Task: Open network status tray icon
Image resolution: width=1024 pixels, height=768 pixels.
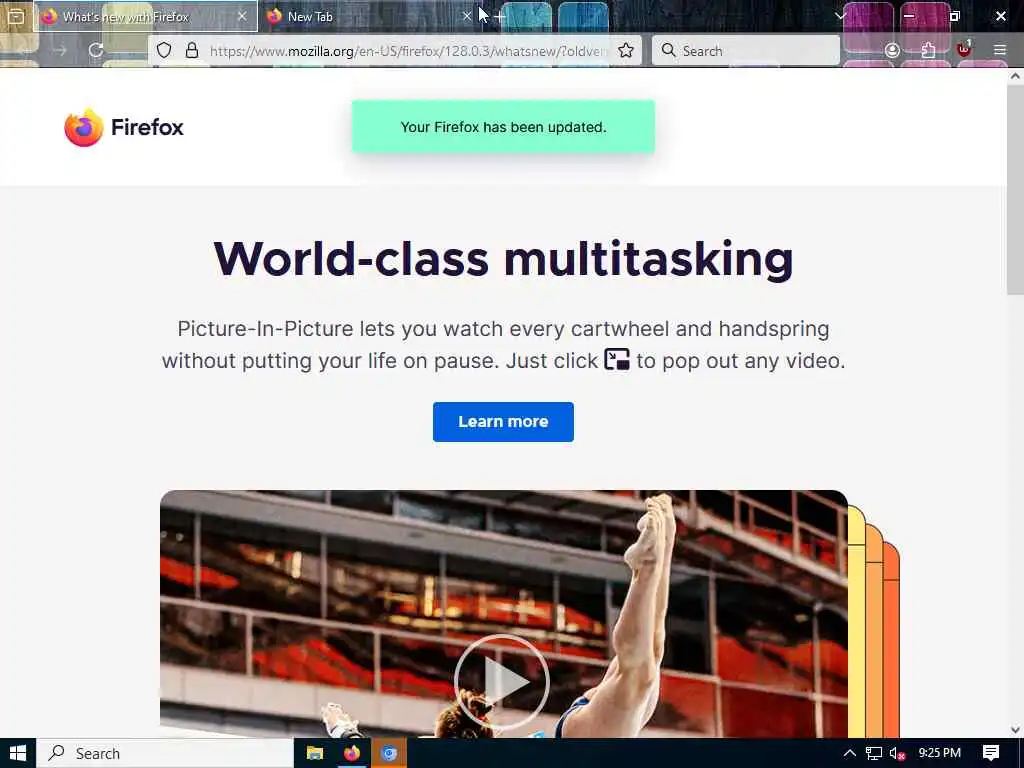Action: click(x=874, y=754)
